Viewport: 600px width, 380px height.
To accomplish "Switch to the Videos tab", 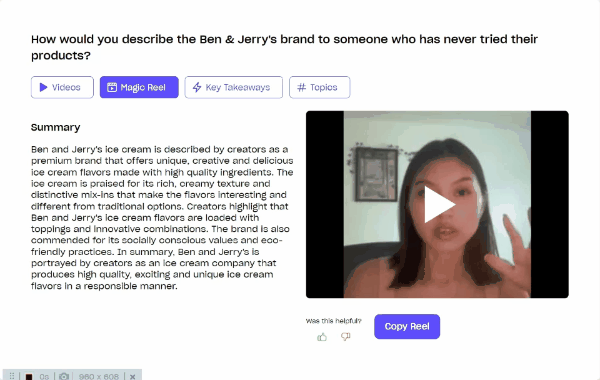I will (62, 87).
